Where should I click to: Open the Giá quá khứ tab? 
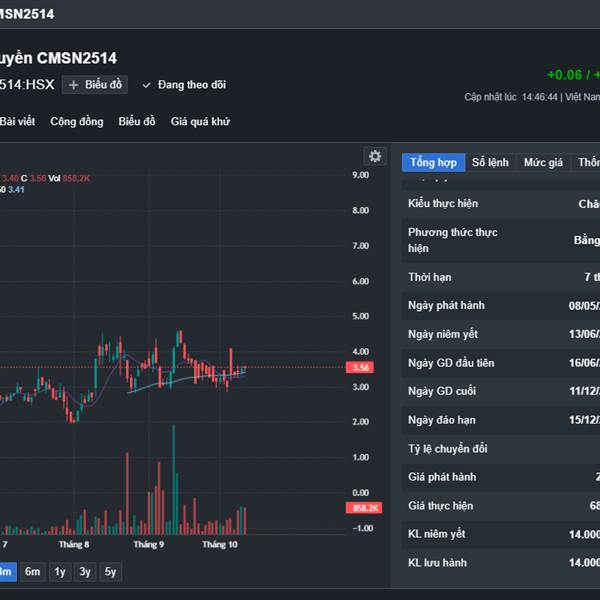(200, 122)
